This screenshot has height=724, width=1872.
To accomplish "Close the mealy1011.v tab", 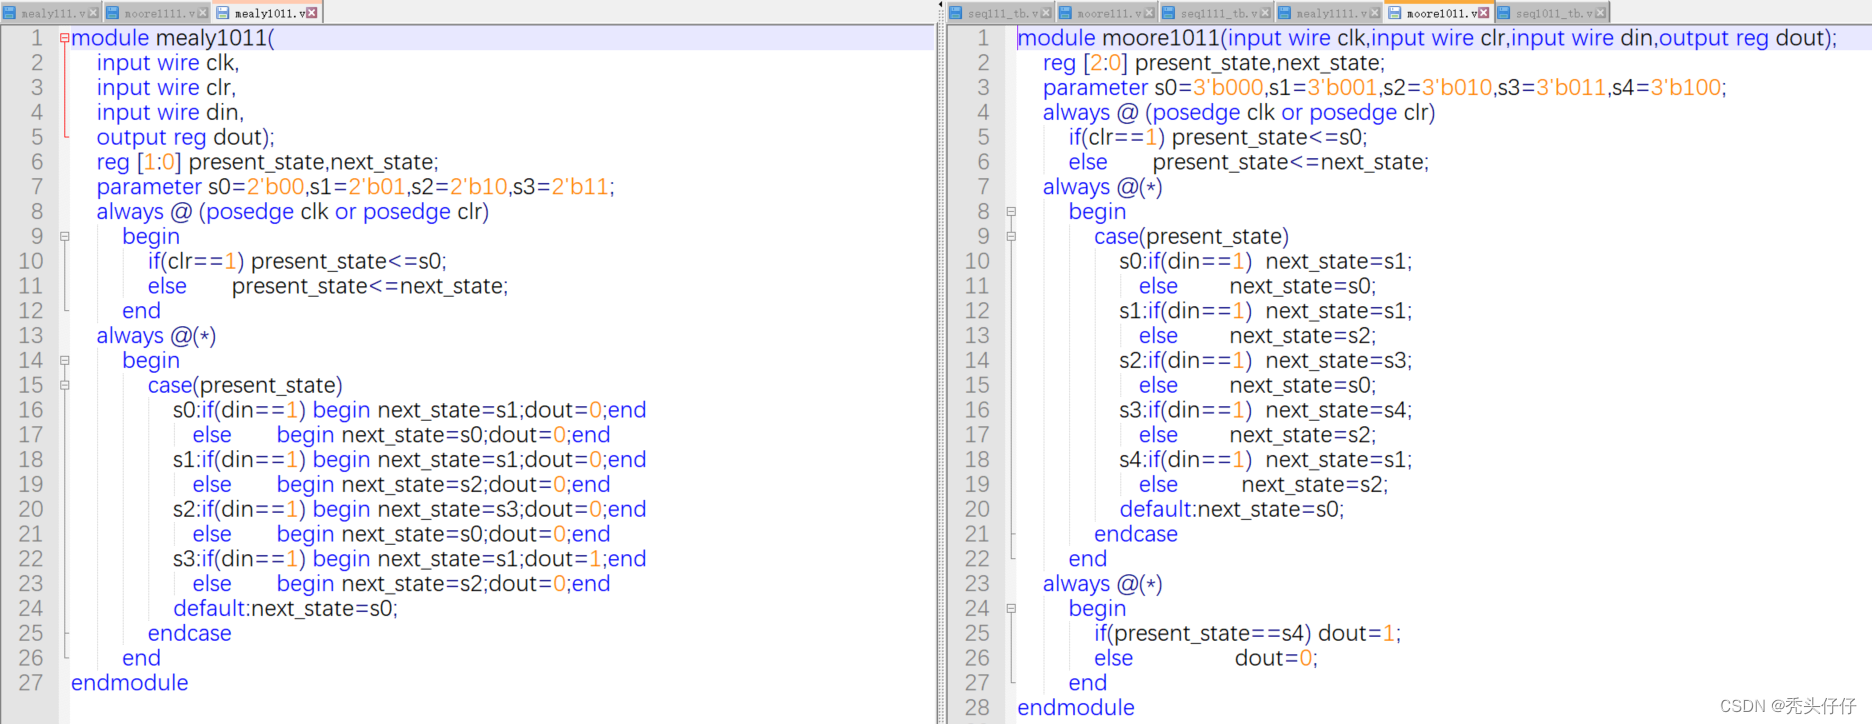I will pos(313,13).
